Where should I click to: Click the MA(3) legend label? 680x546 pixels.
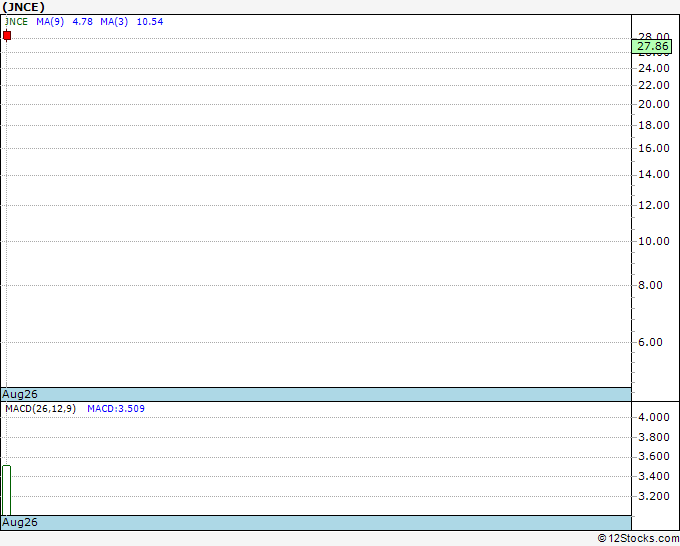114,22
